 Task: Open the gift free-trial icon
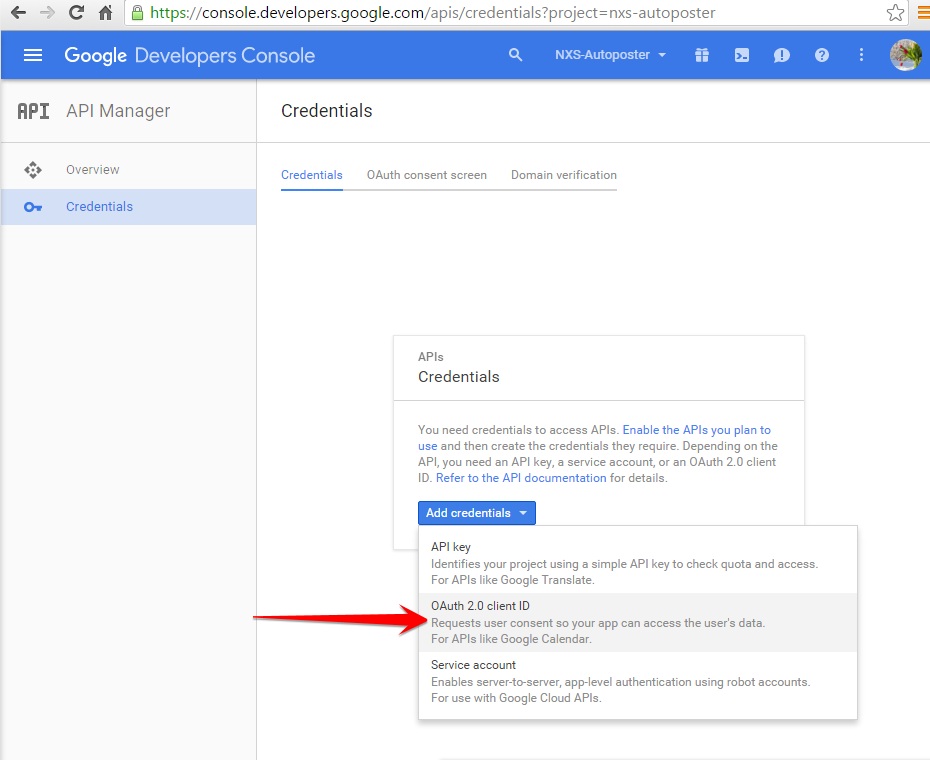pos(702,55)
